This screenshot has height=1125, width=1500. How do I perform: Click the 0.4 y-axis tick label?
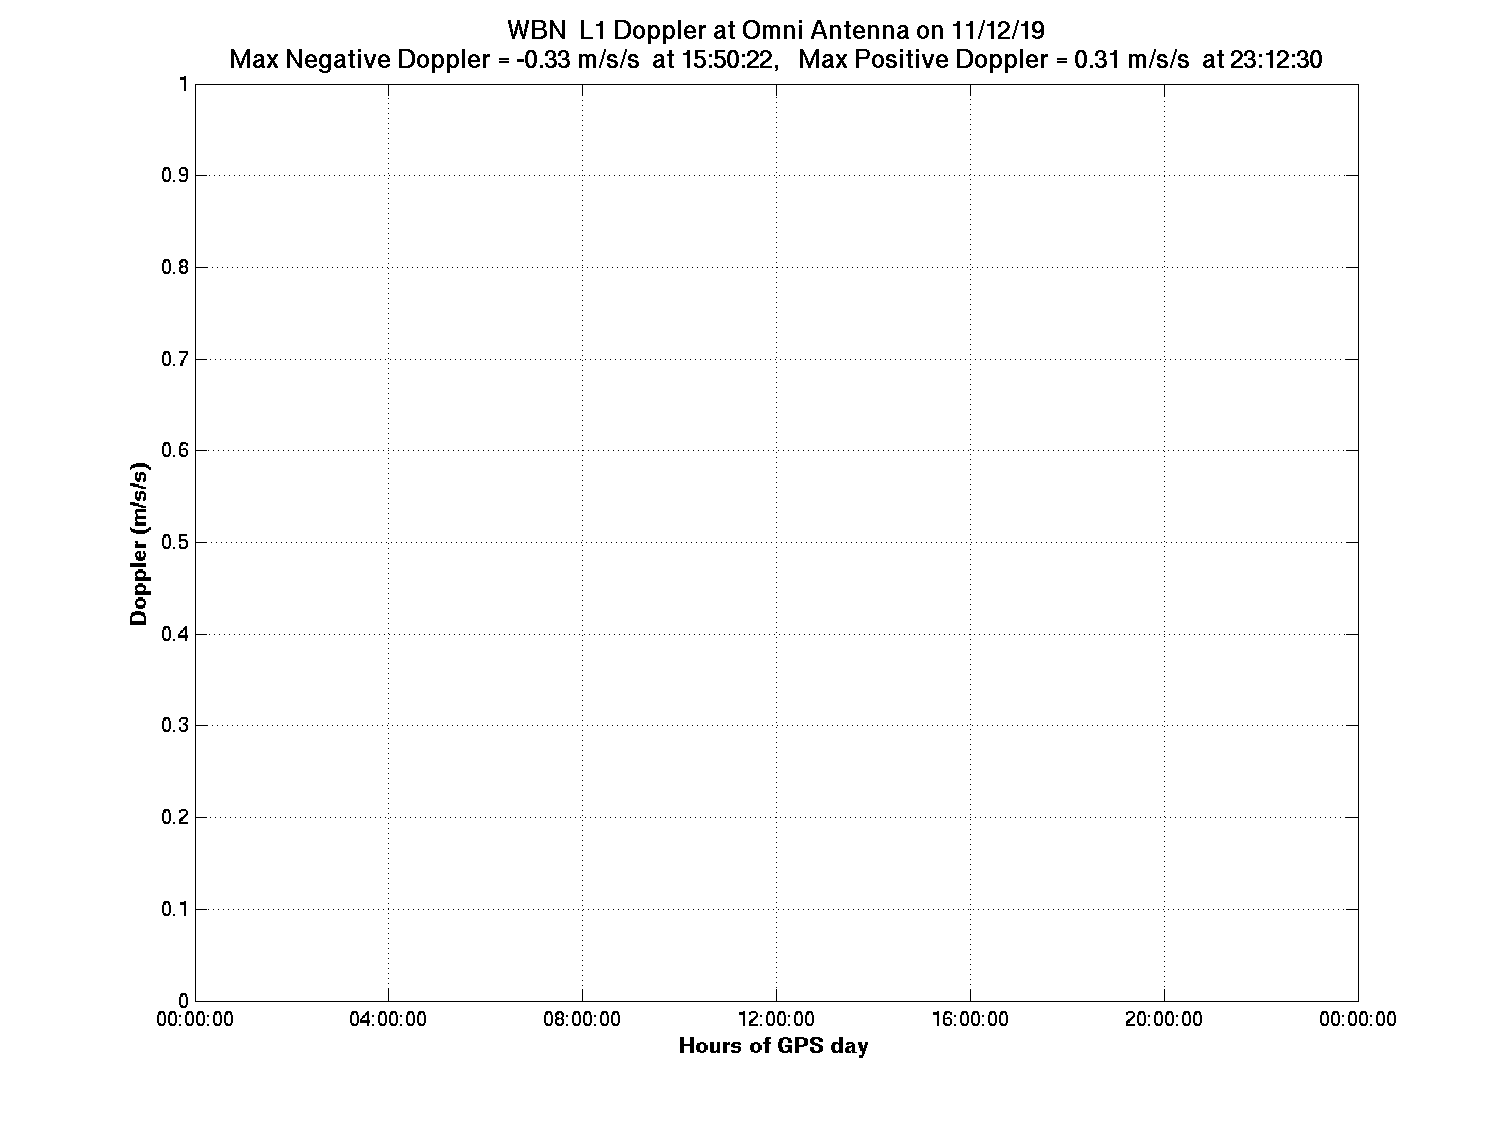(175, 634)
